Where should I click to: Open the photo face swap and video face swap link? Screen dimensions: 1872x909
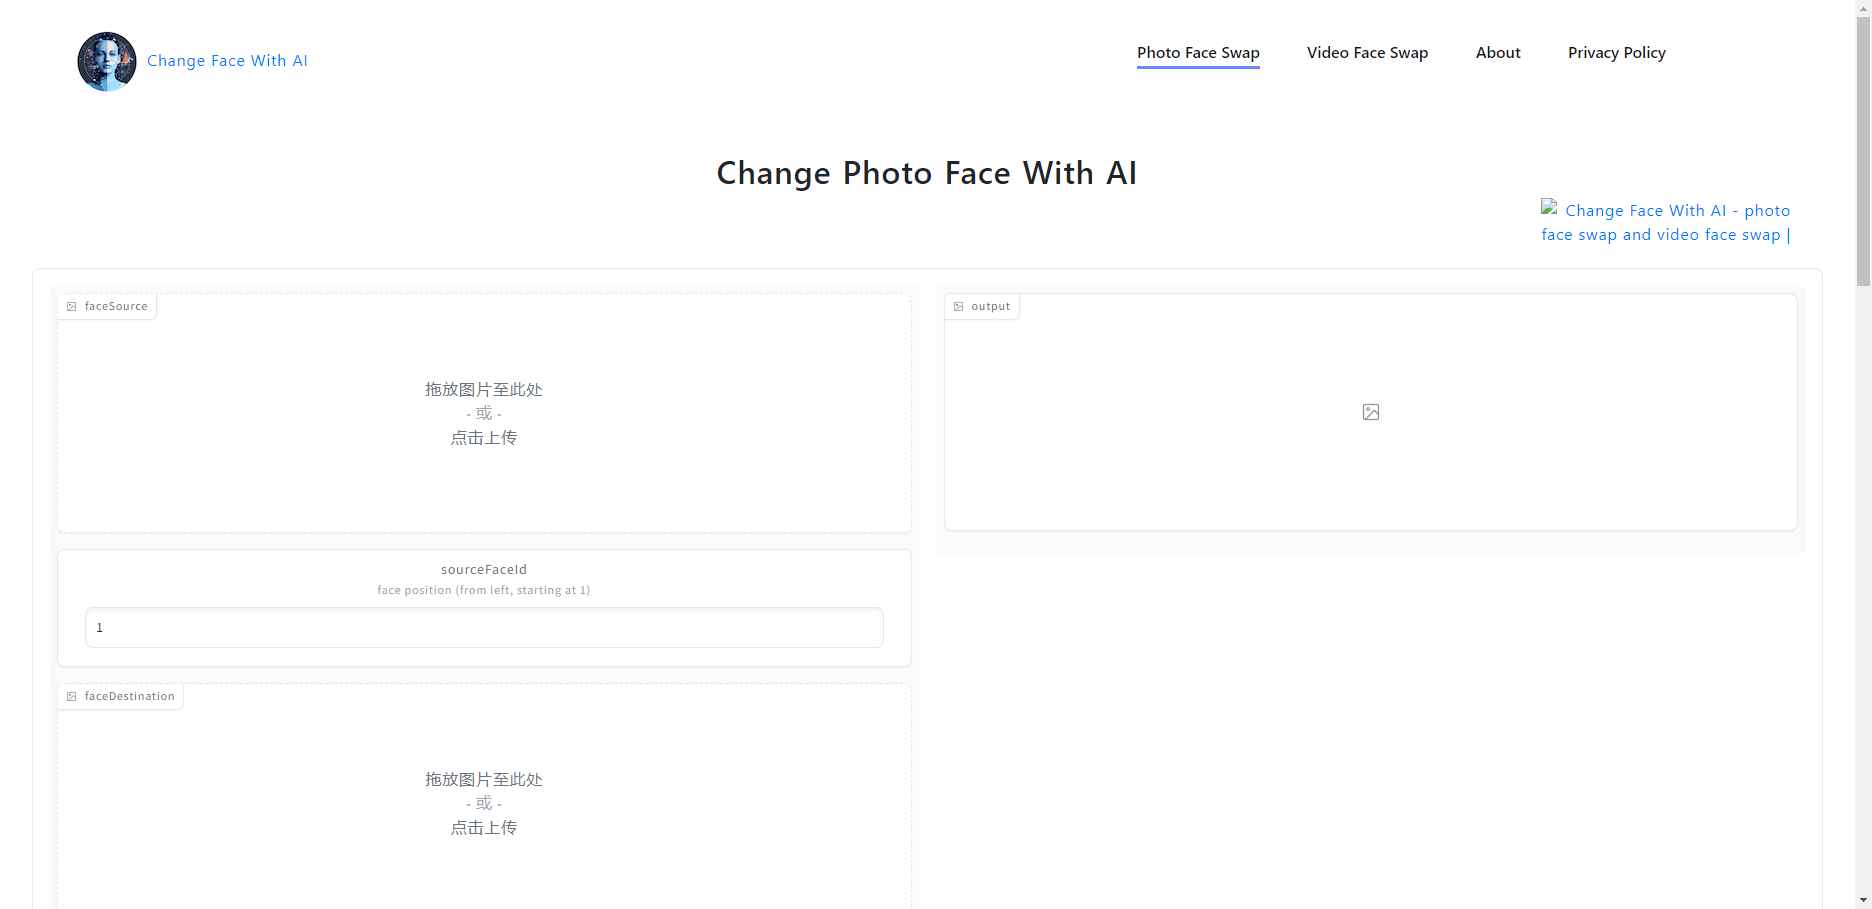pyautogui.click(x=1665, y=222)
